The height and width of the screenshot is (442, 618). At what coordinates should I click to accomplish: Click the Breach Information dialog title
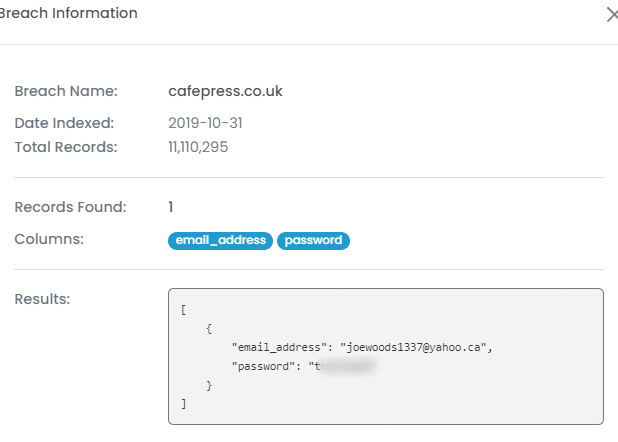(x=68, y=13)
